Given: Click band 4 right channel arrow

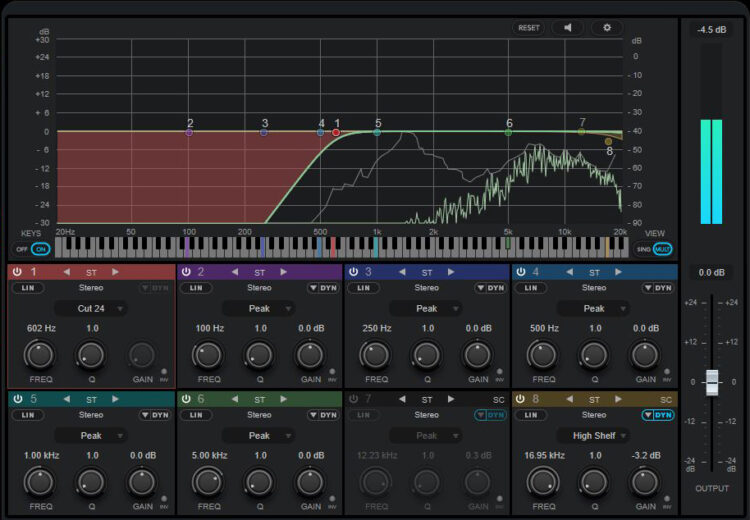Looking at the screenshot, I should point(618,272).
